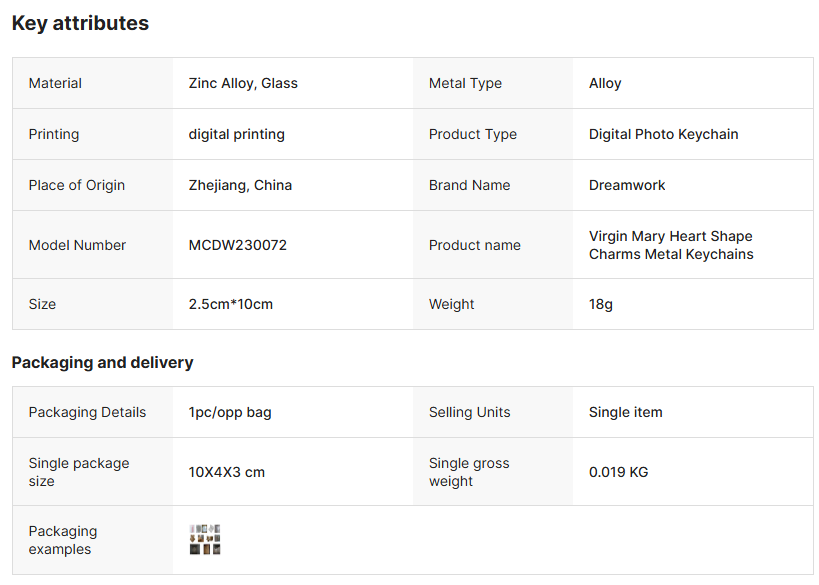Select model number MCDW230072
The height and width of the screenshot is (585, 819).
pos(237,245)
